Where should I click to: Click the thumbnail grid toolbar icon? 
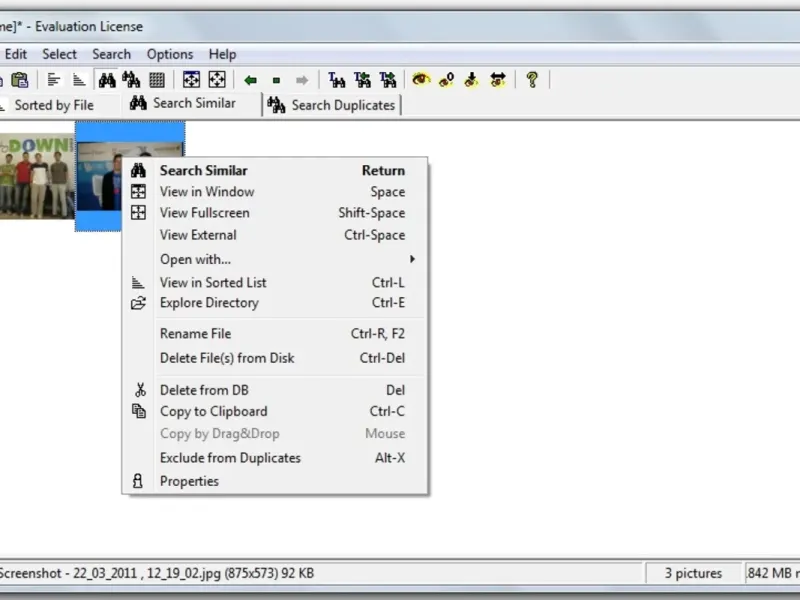pos(157,80)
